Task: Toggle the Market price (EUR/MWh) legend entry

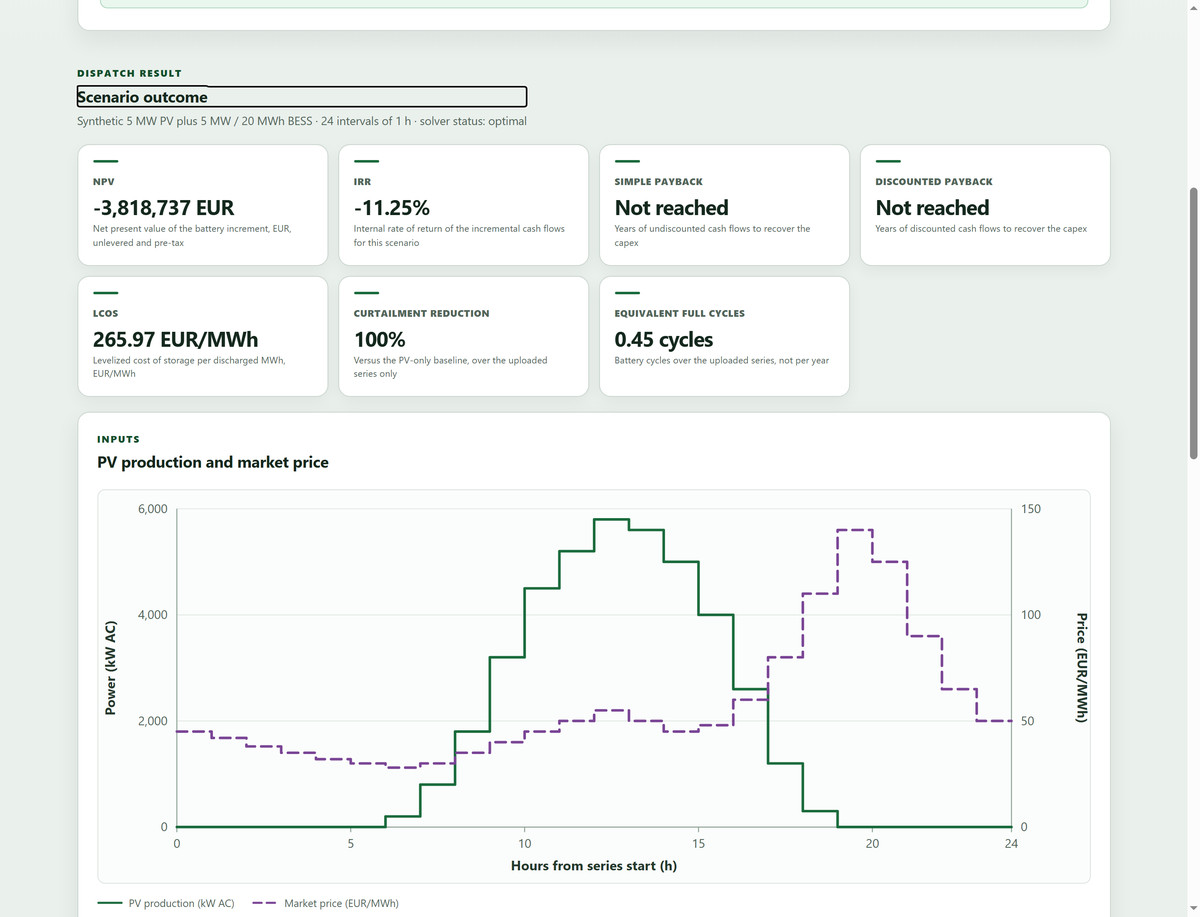Action: coord(324,903)
